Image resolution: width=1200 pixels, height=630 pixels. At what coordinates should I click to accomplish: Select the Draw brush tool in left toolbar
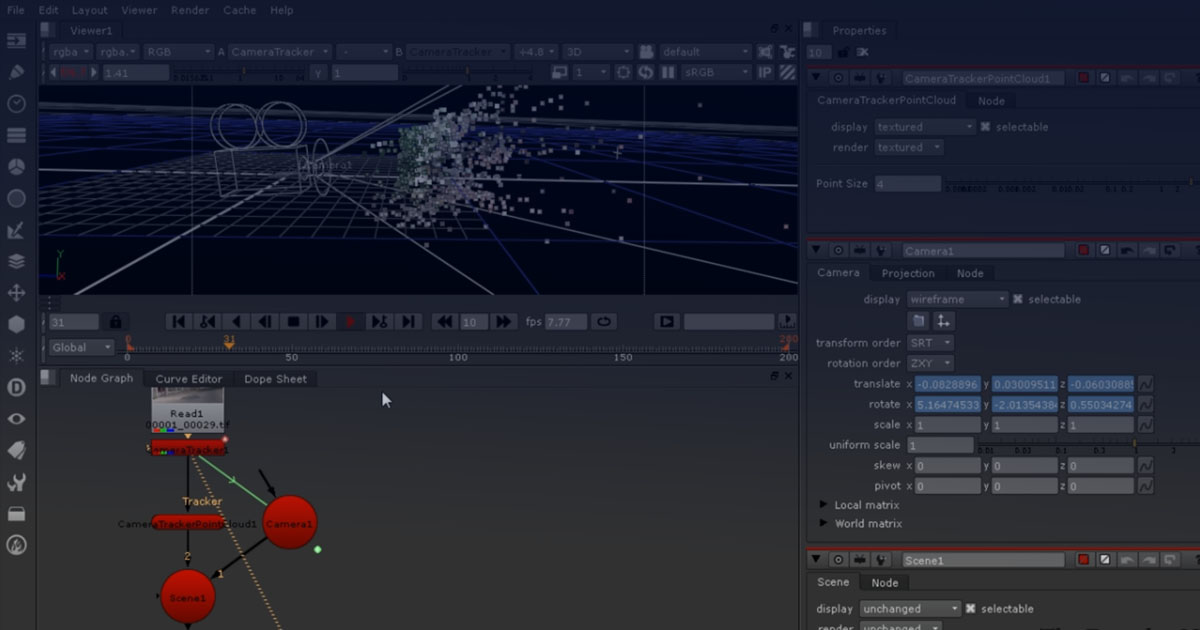[16, 72]
